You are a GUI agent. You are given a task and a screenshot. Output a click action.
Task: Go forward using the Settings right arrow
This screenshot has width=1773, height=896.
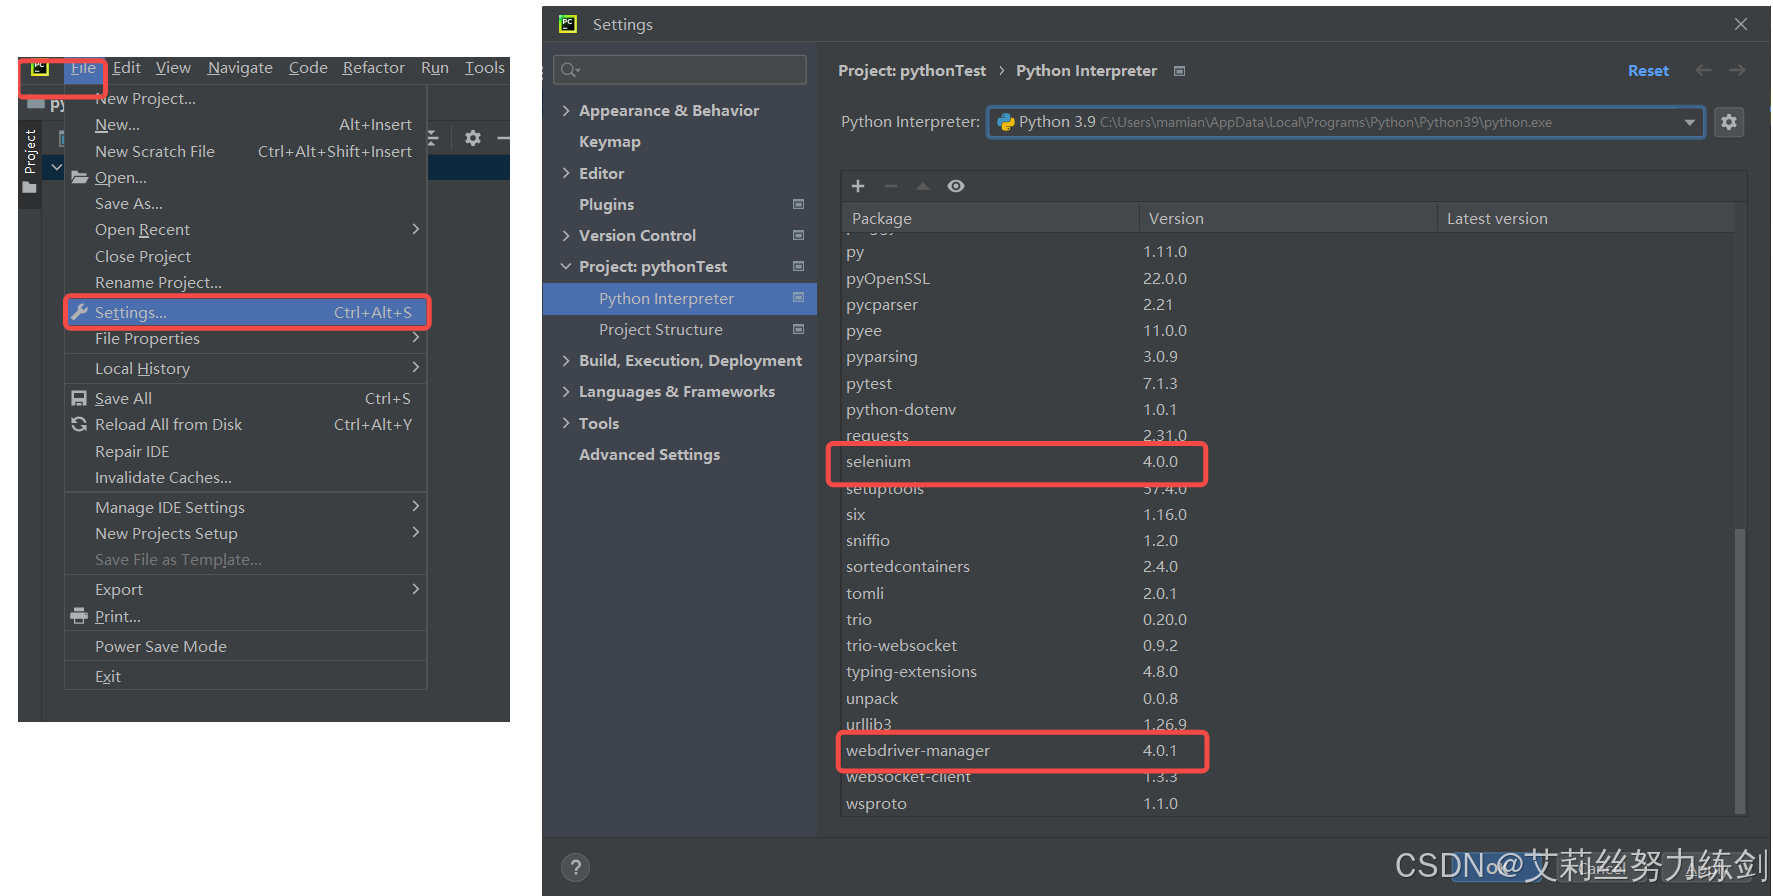coord(1738,70)
